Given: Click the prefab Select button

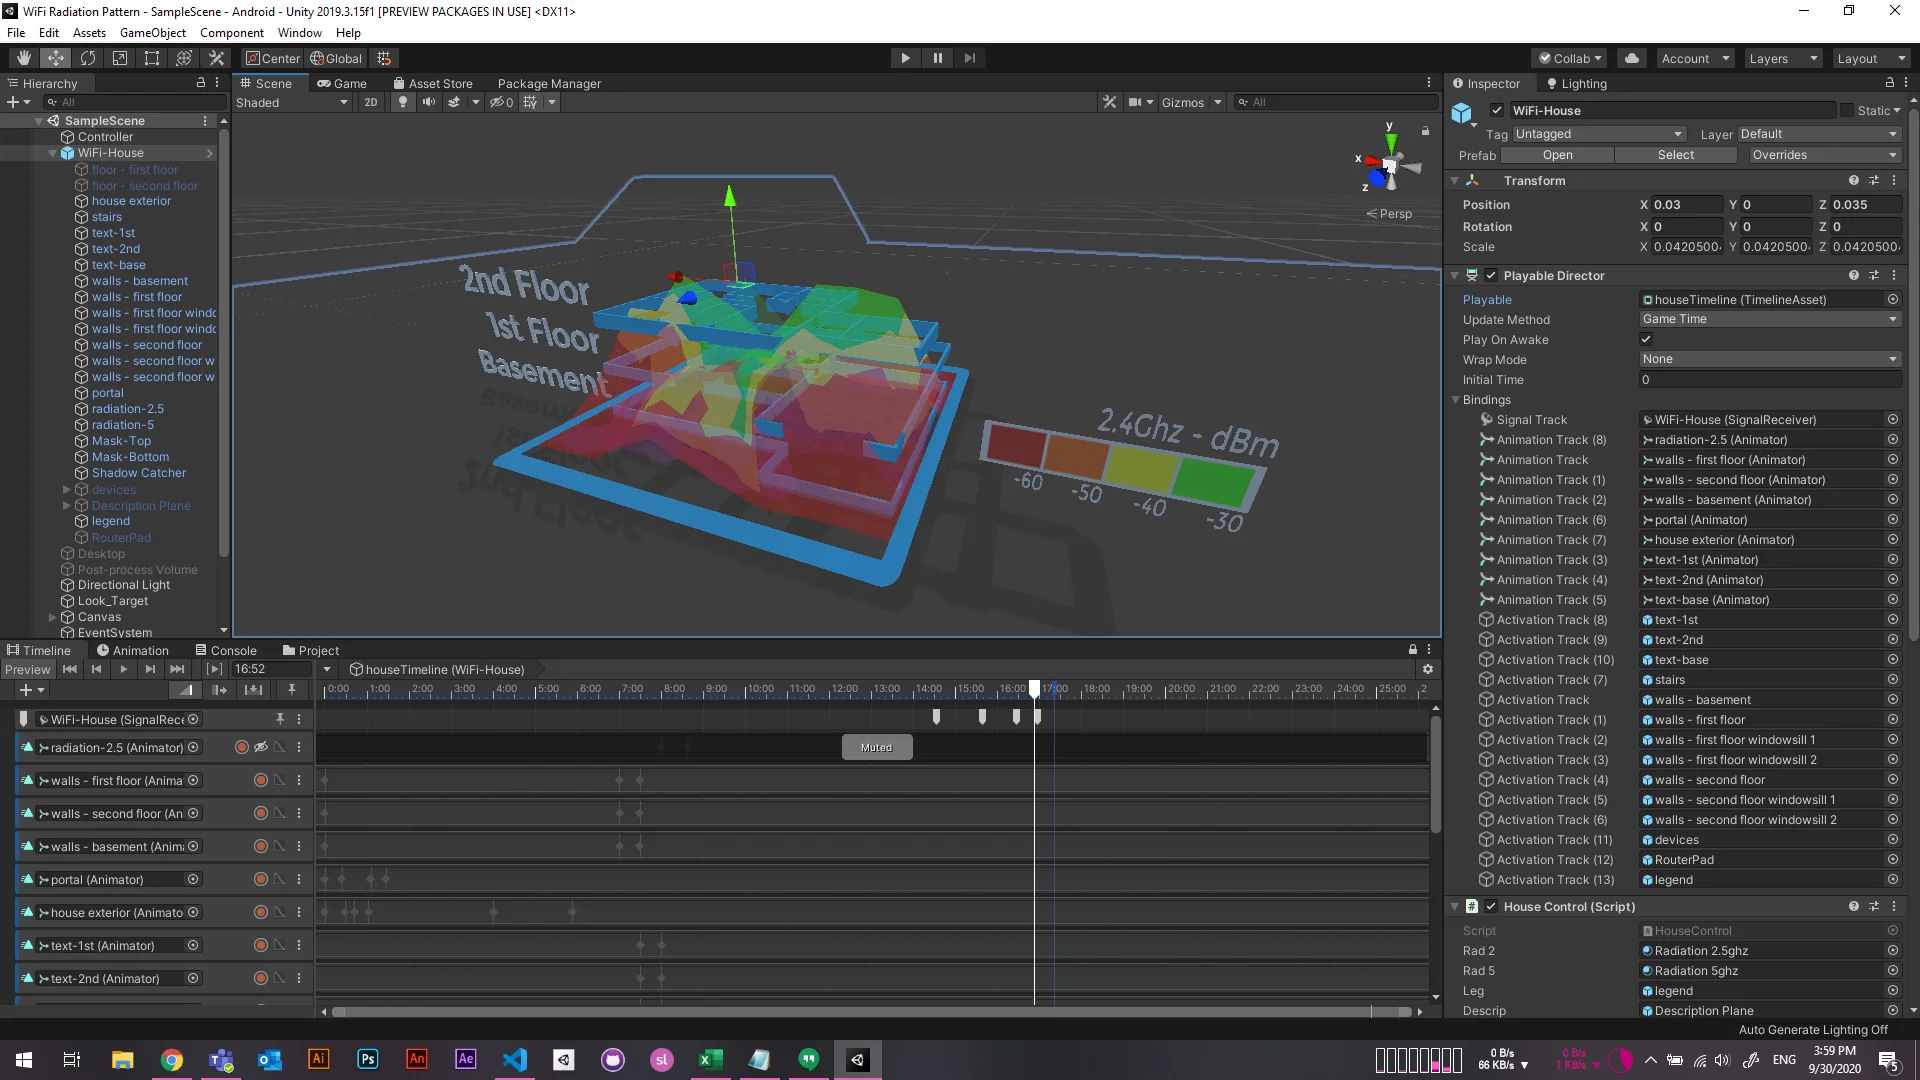Looking at the screenshot, I should point(1676,155).
